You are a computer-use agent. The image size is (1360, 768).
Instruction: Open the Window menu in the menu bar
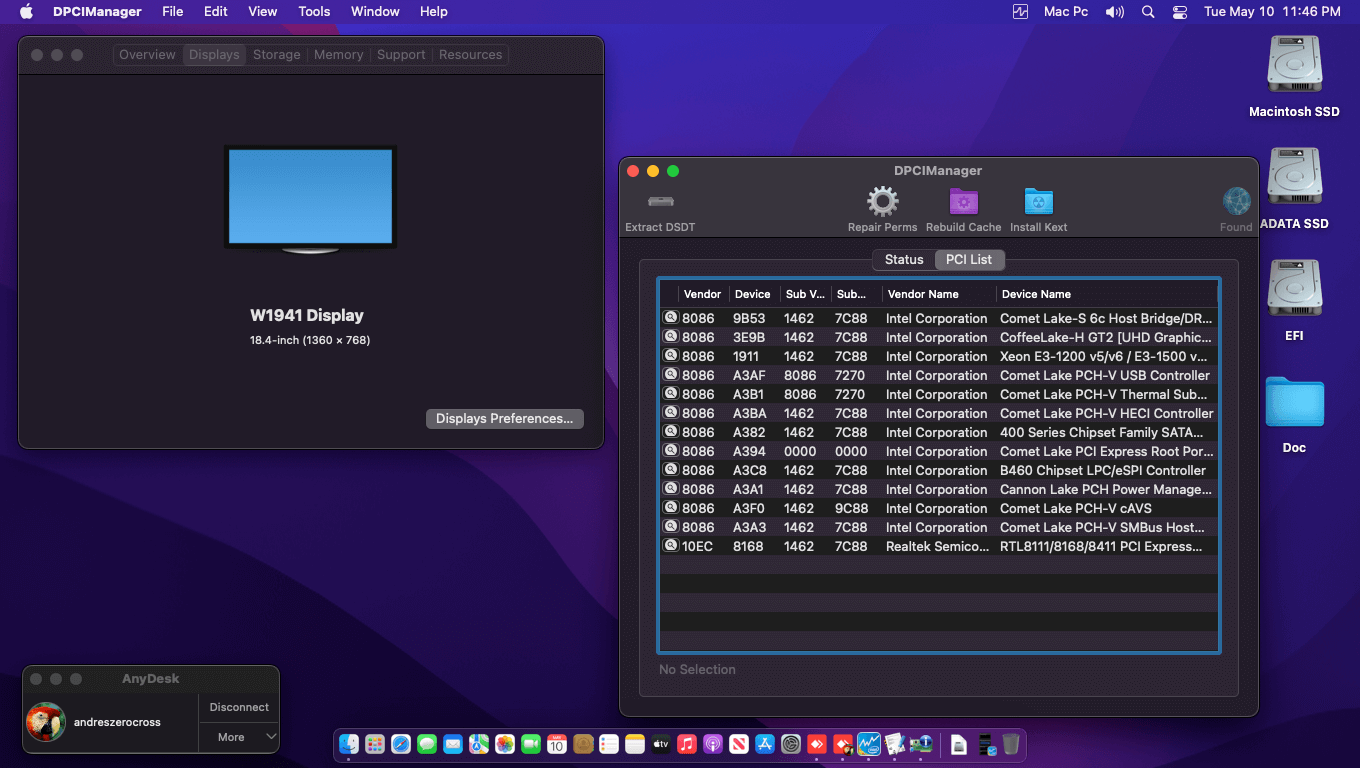point(375,12)
